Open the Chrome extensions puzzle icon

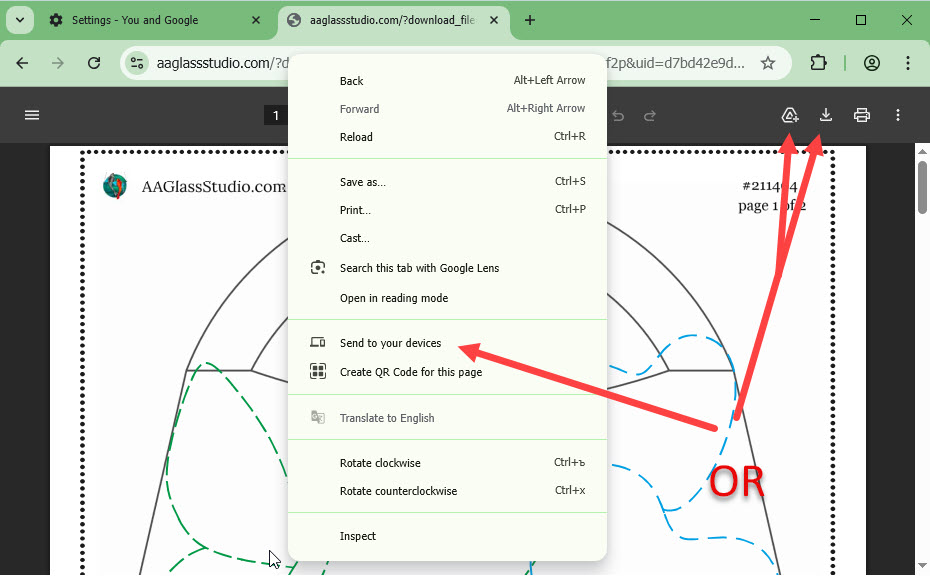point(818,63)
